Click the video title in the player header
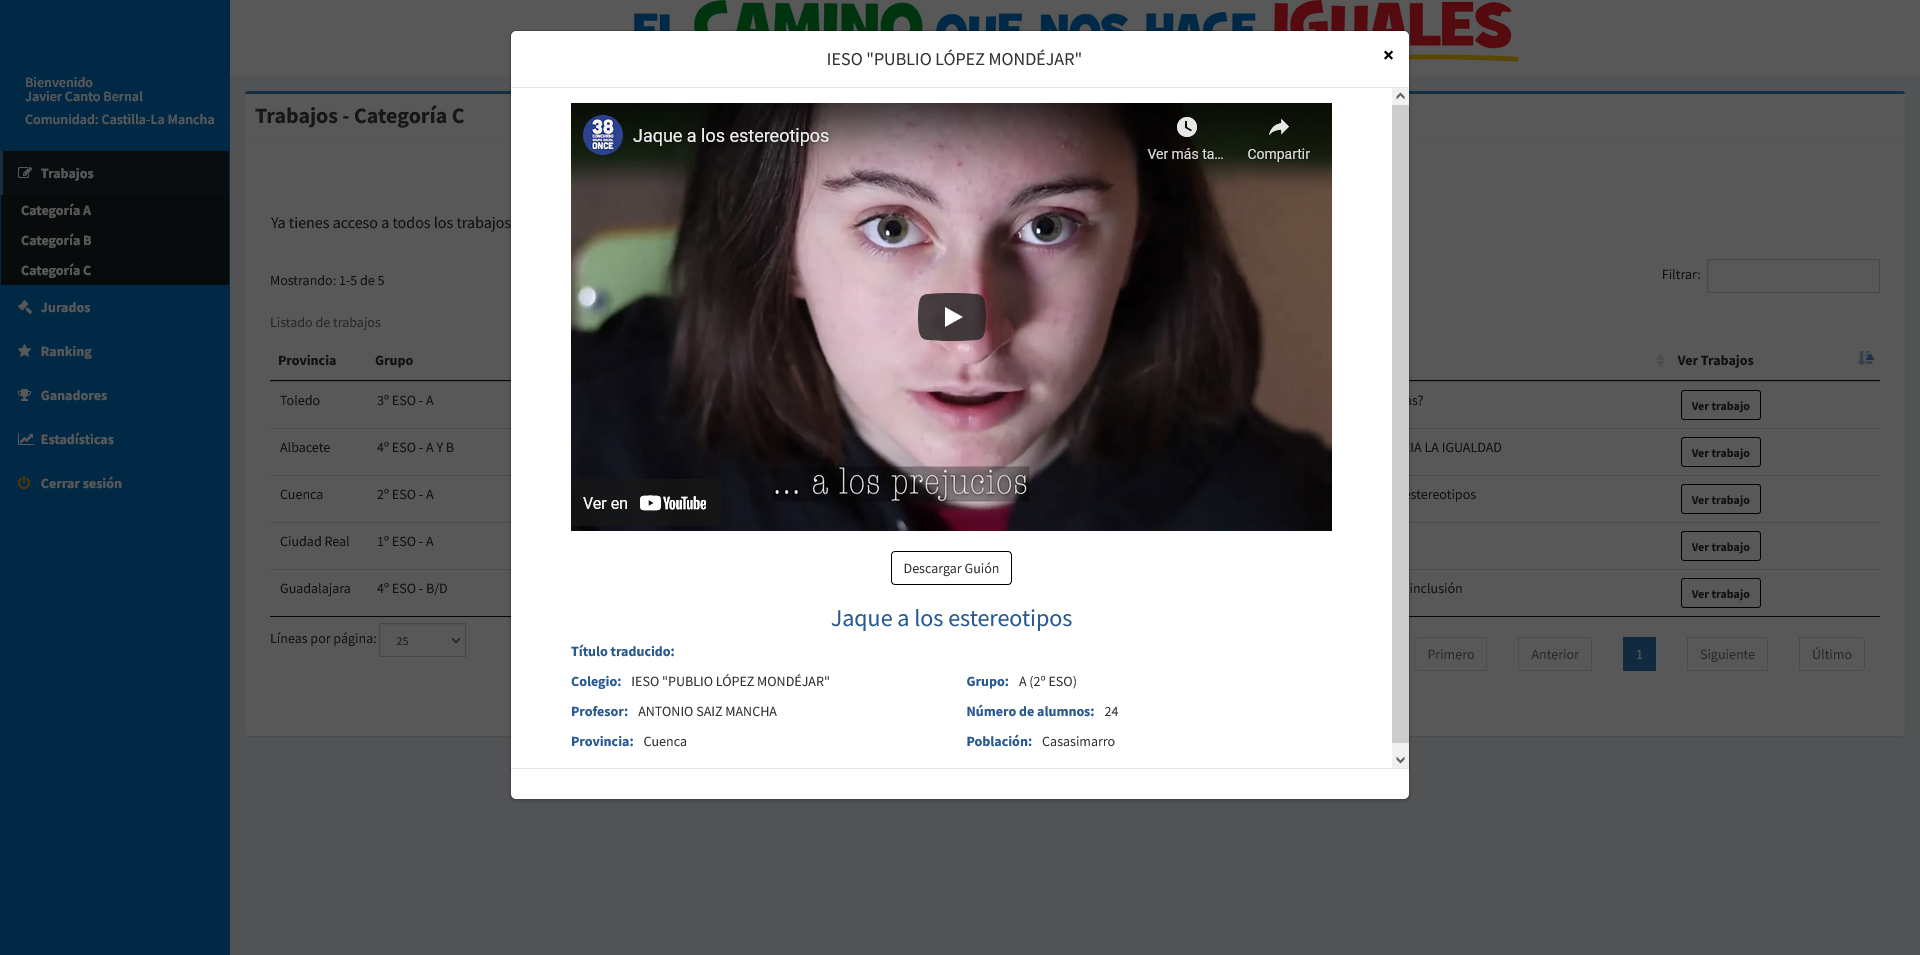The height and width of the screenshot is (955, 1920). coord(731,135)
